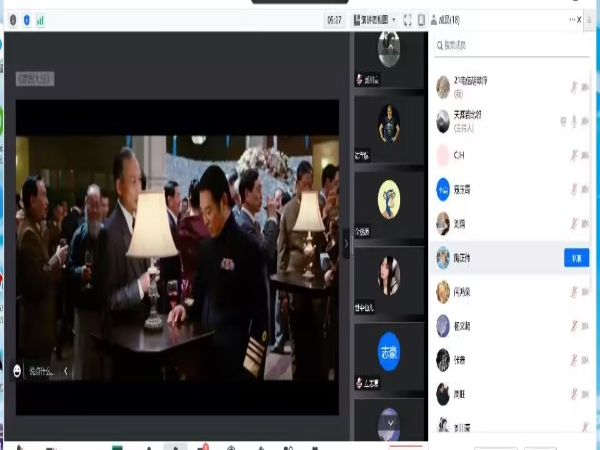Click the member search field
600x450 pixels.
coord(512,46)
